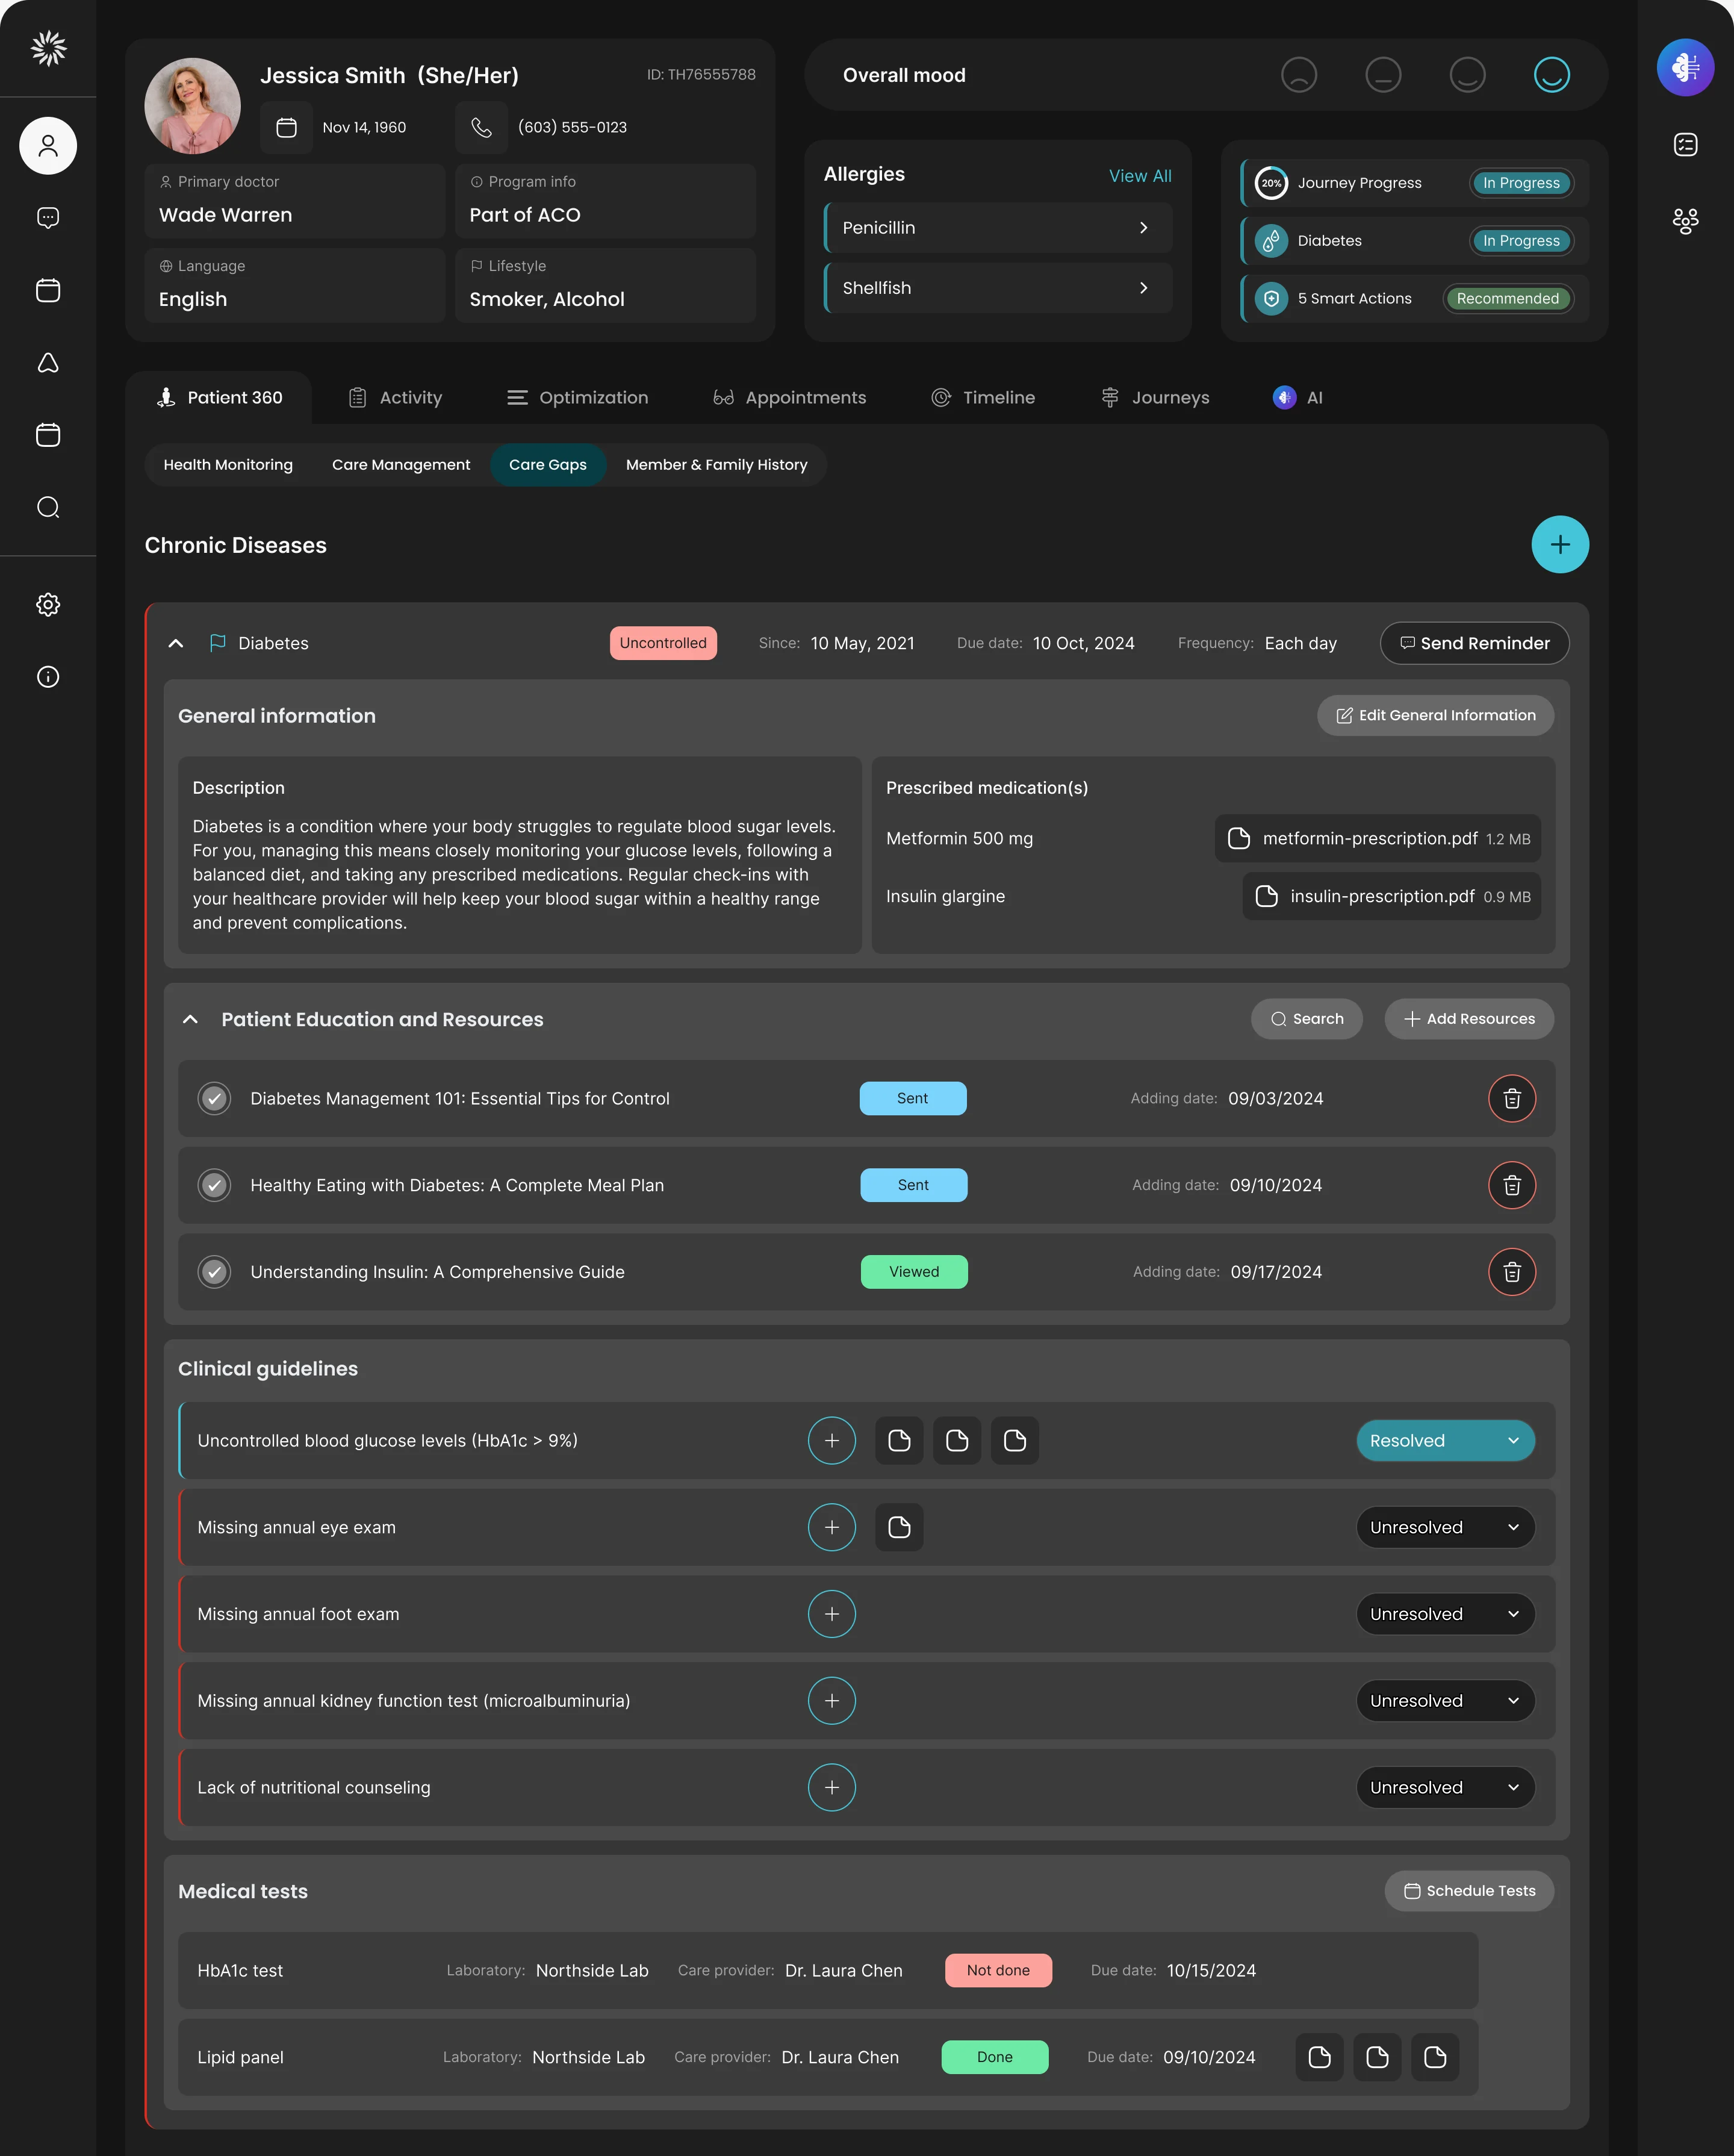Switch to the Activity tab

[395, 397]
